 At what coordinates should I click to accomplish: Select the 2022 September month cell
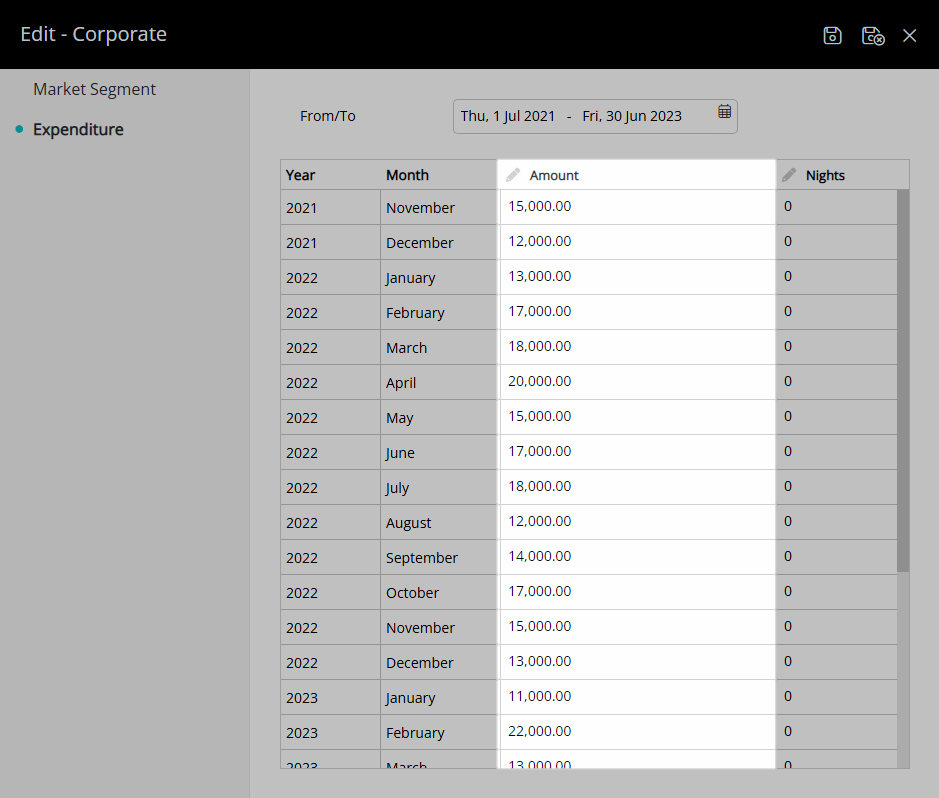click(x=438, y=557)
